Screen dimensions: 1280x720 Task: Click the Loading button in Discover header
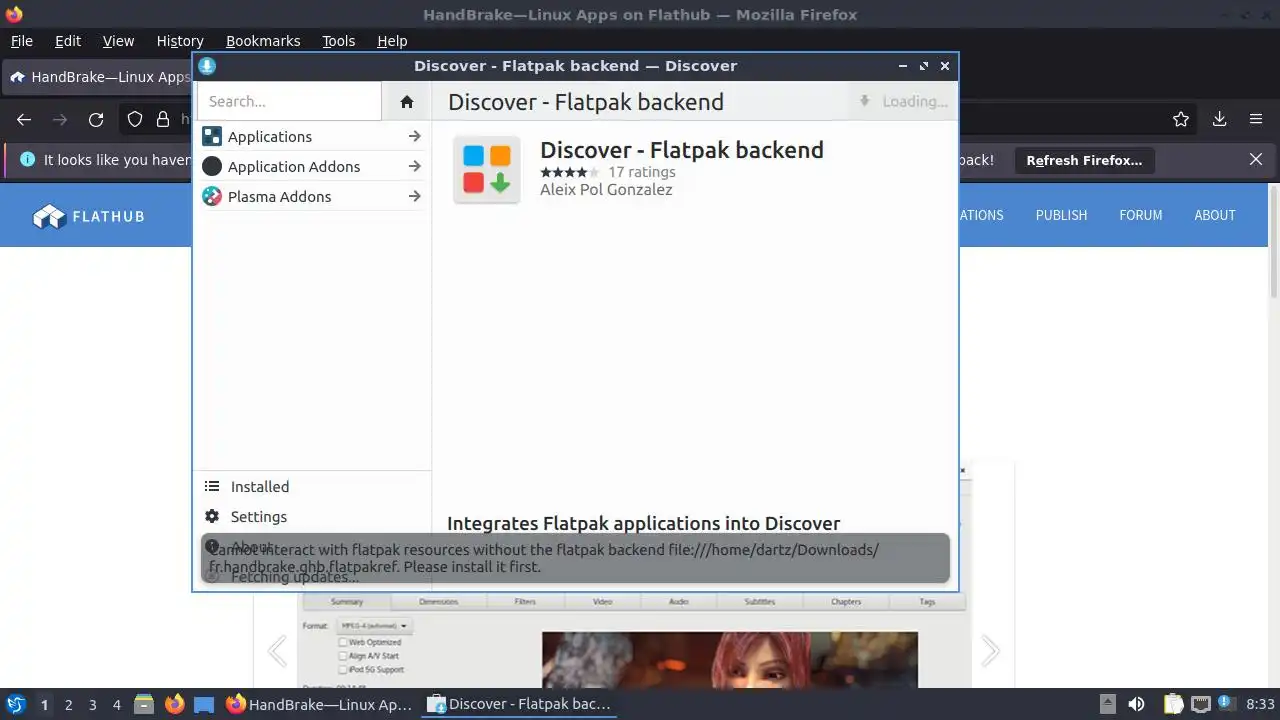coord(903,101)
